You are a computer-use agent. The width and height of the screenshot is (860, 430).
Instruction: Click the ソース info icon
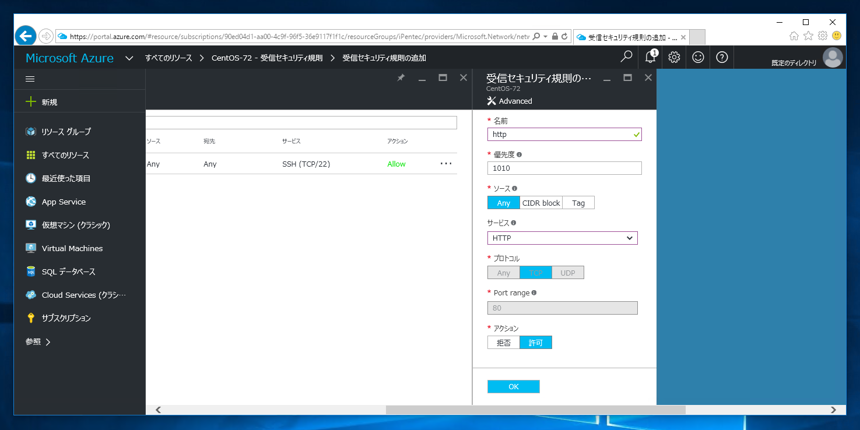point(514,188)
